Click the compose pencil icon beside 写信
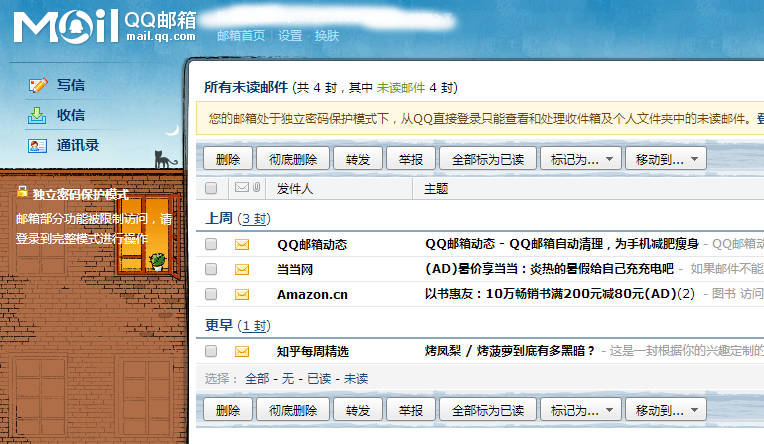This screenshot has width=764, height=444. coord(38,85)
